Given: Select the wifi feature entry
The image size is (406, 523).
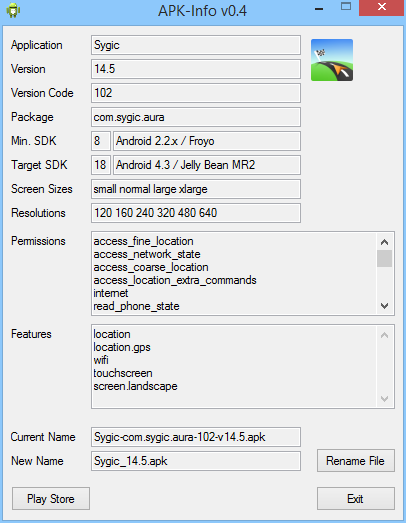Looking at the screenshot, I should click(101, 360).
